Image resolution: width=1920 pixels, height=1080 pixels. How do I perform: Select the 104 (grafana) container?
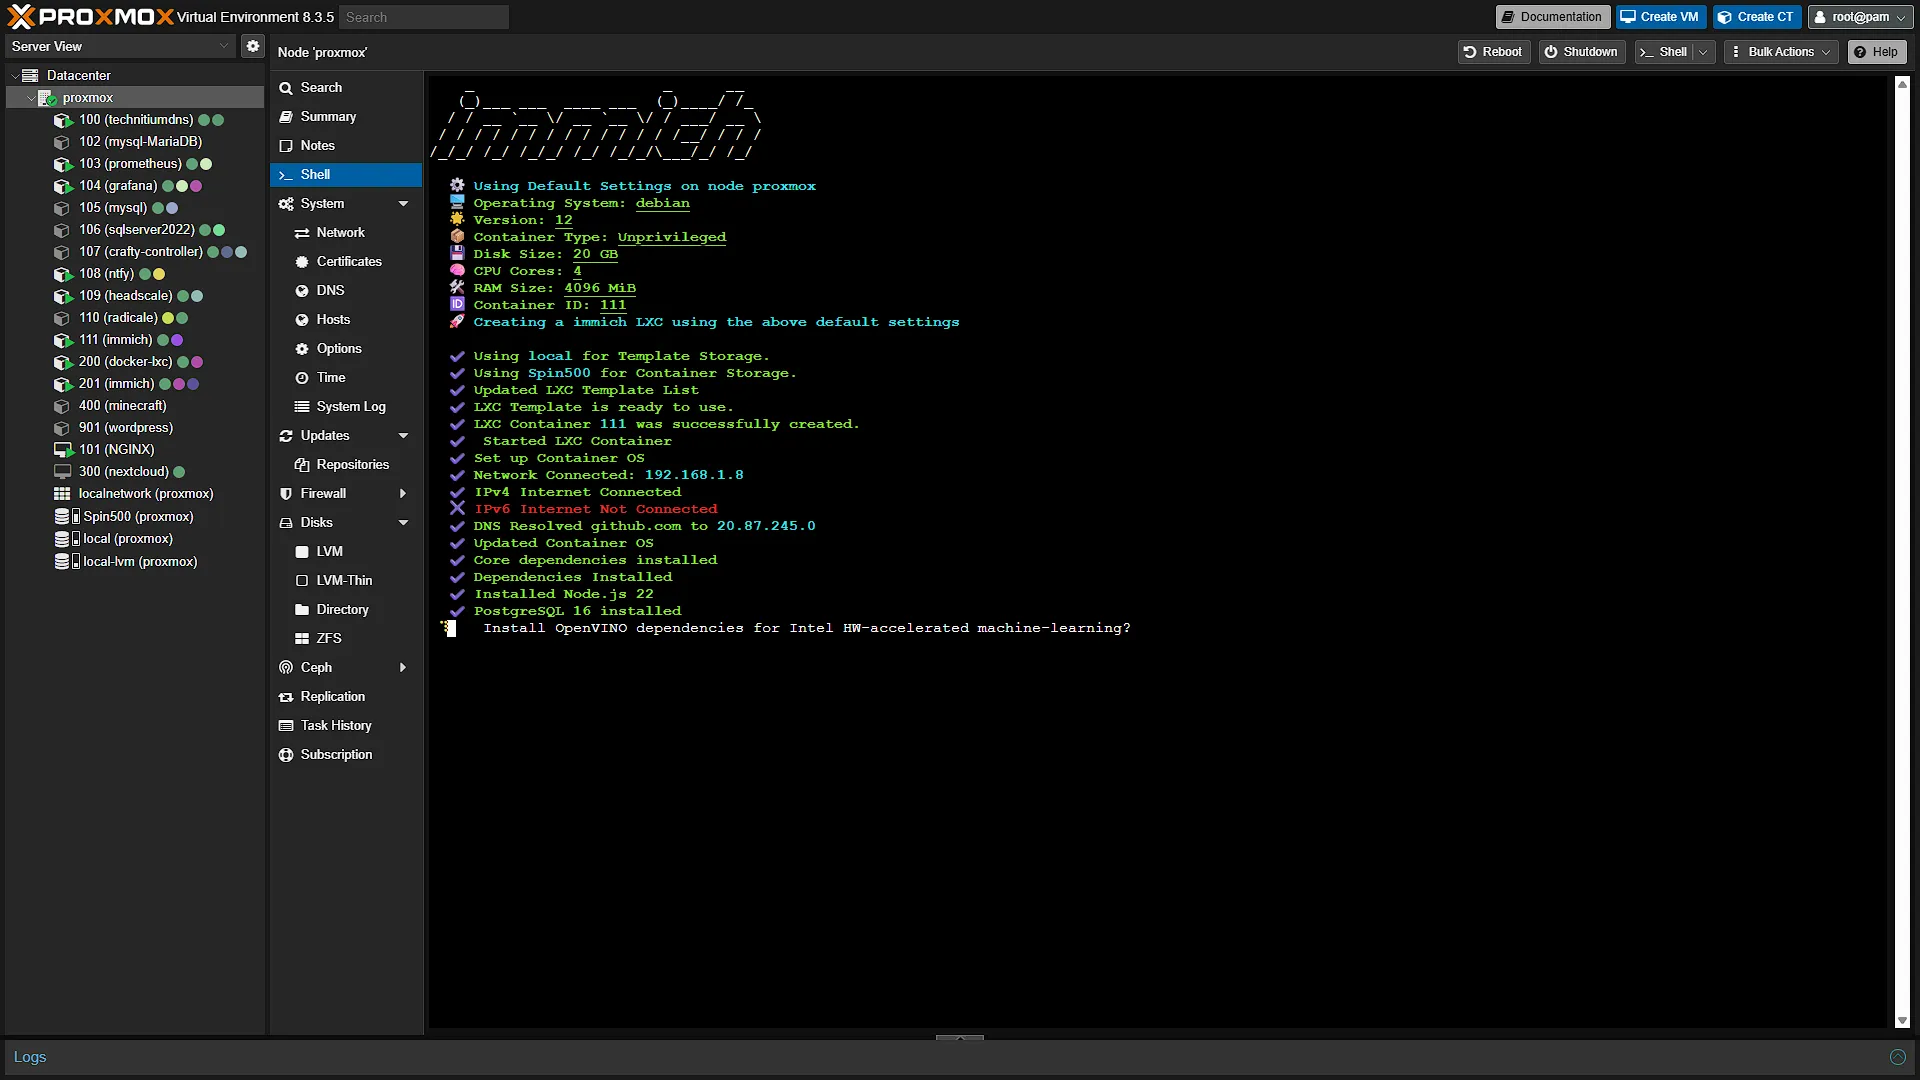(118, 186)
